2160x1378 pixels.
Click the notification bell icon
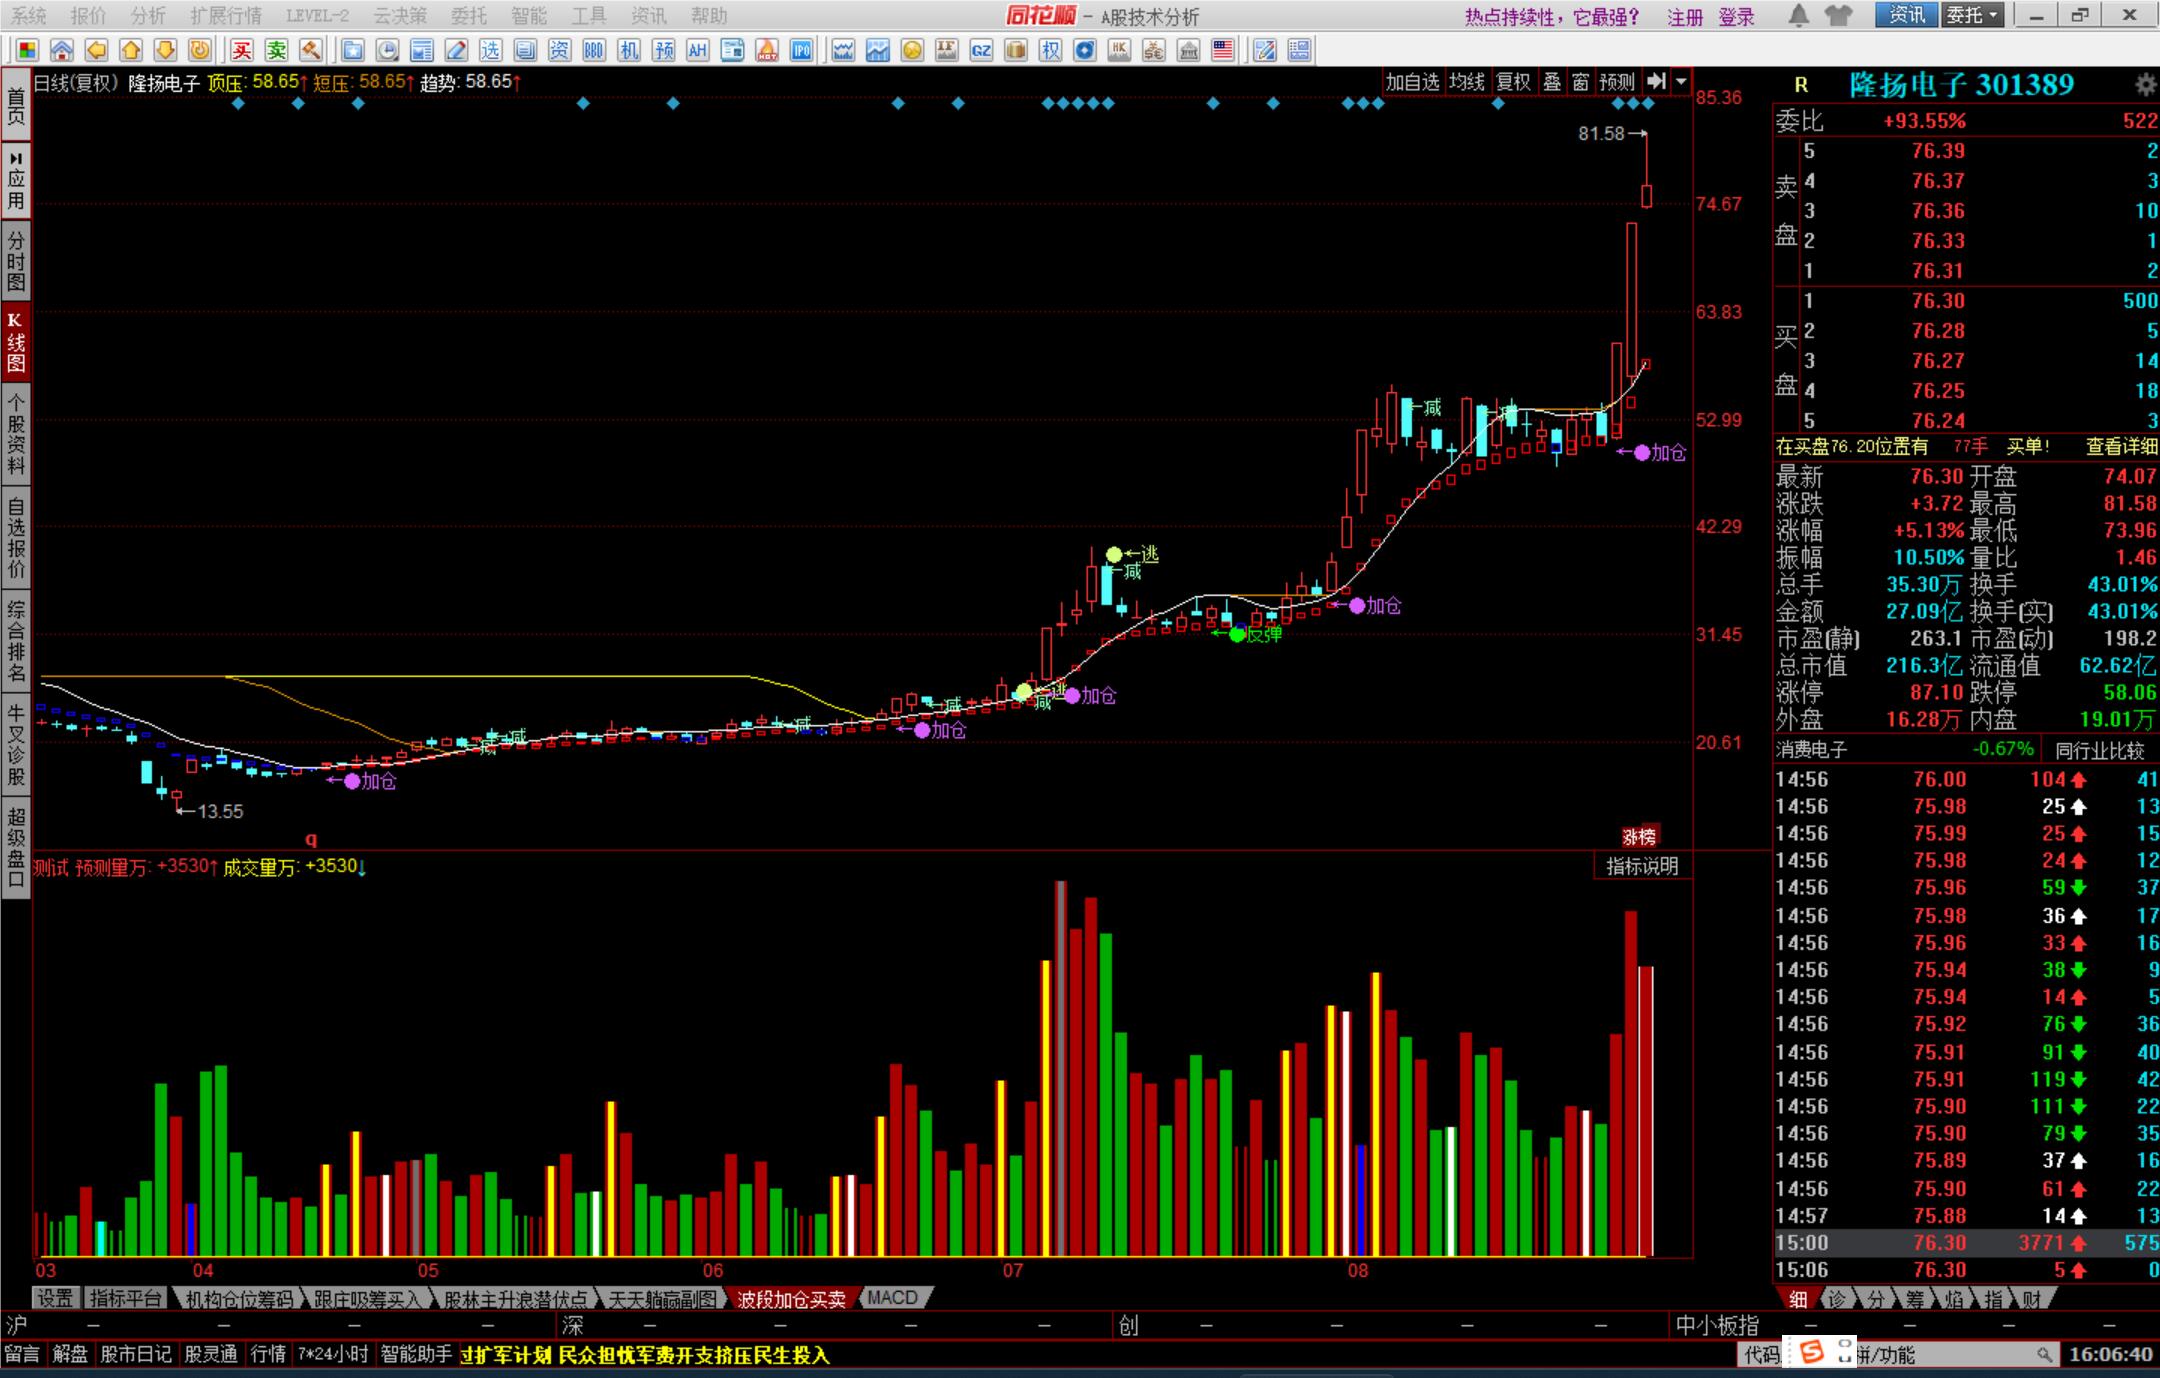pyautogui.click(x=1798, y=15)
